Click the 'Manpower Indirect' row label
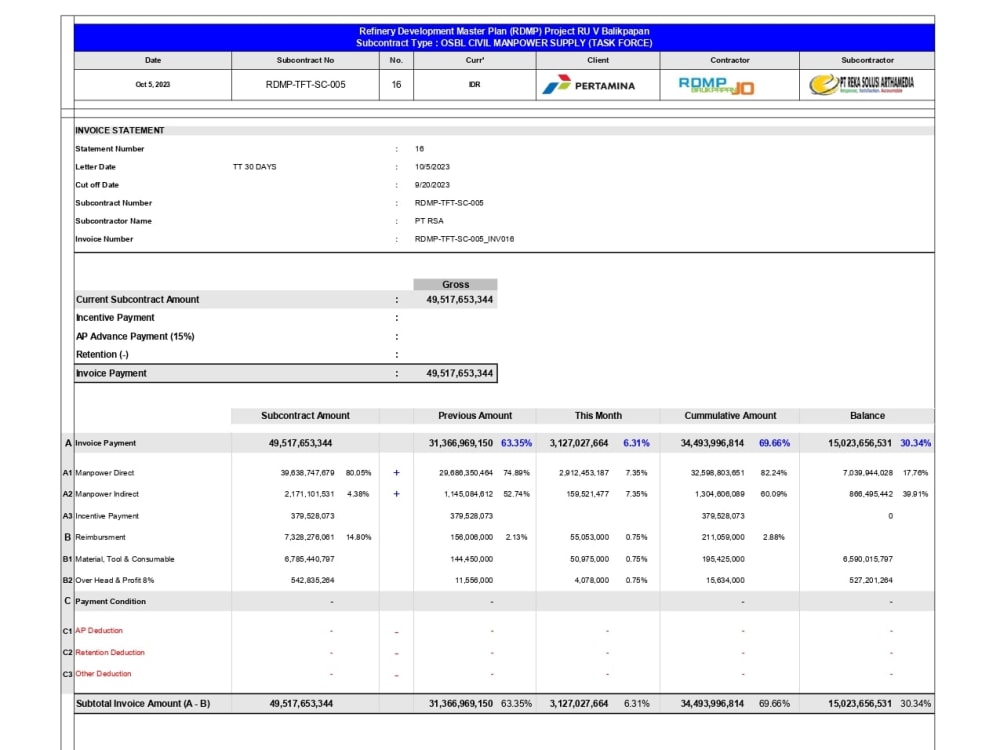The image size is (1000, 750). coord(107,494)
